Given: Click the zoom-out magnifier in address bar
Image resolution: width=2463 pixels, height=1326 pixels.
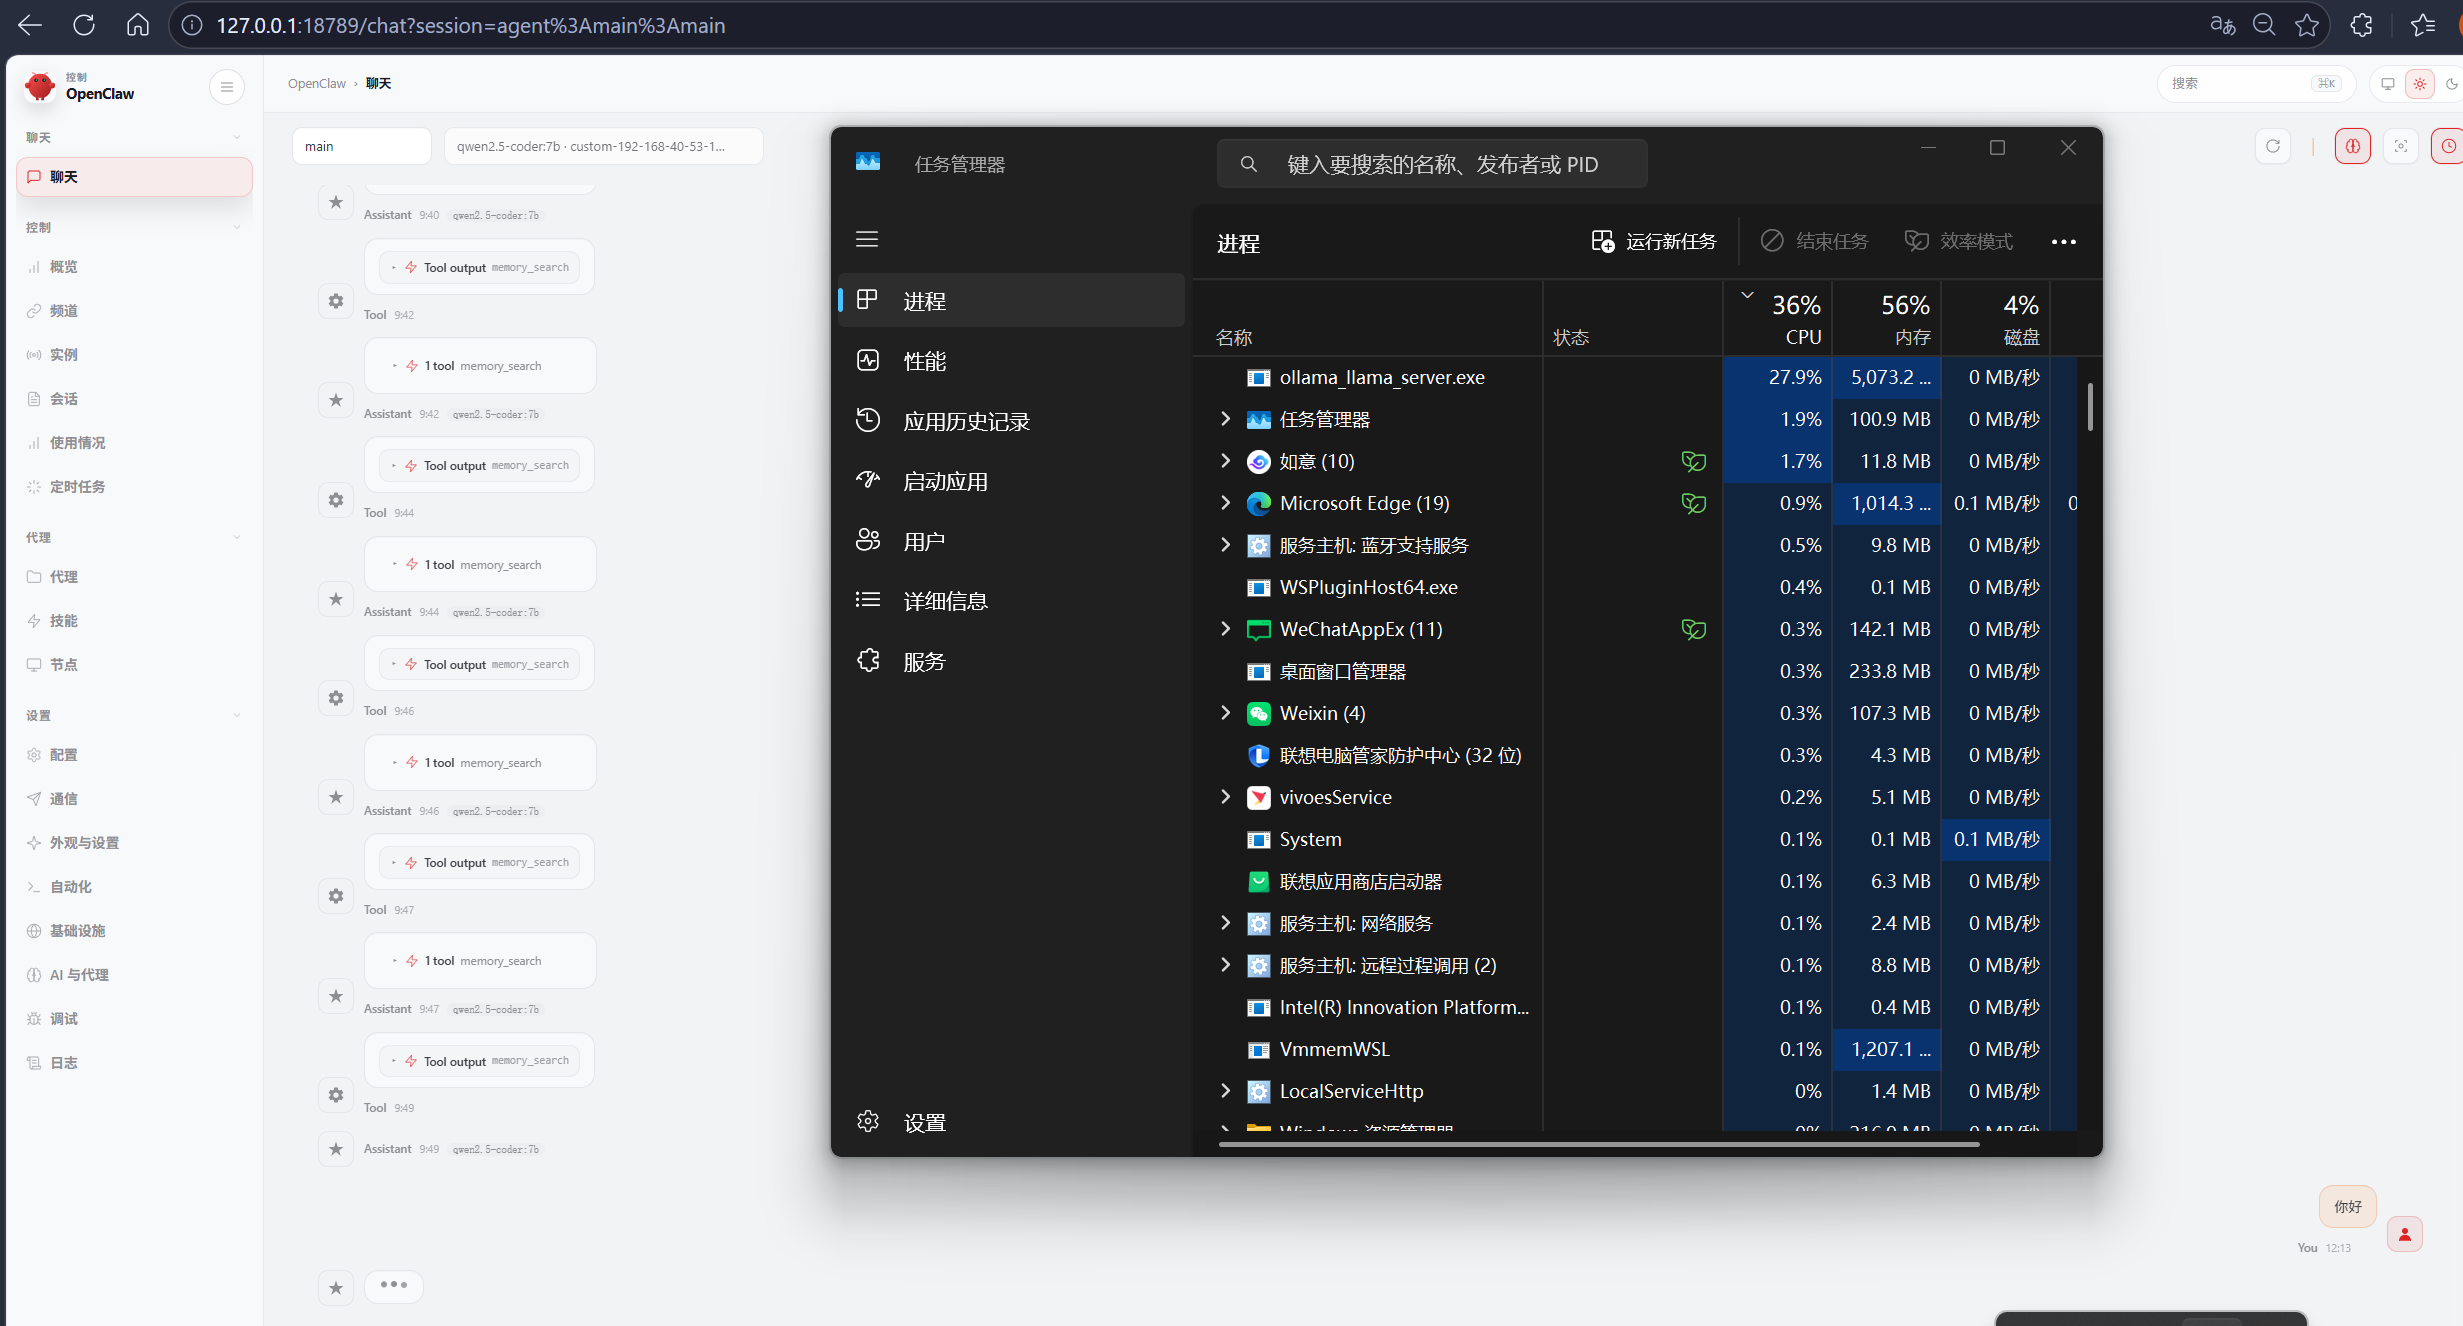Looking at the screenshot, I should [2264, 25].
